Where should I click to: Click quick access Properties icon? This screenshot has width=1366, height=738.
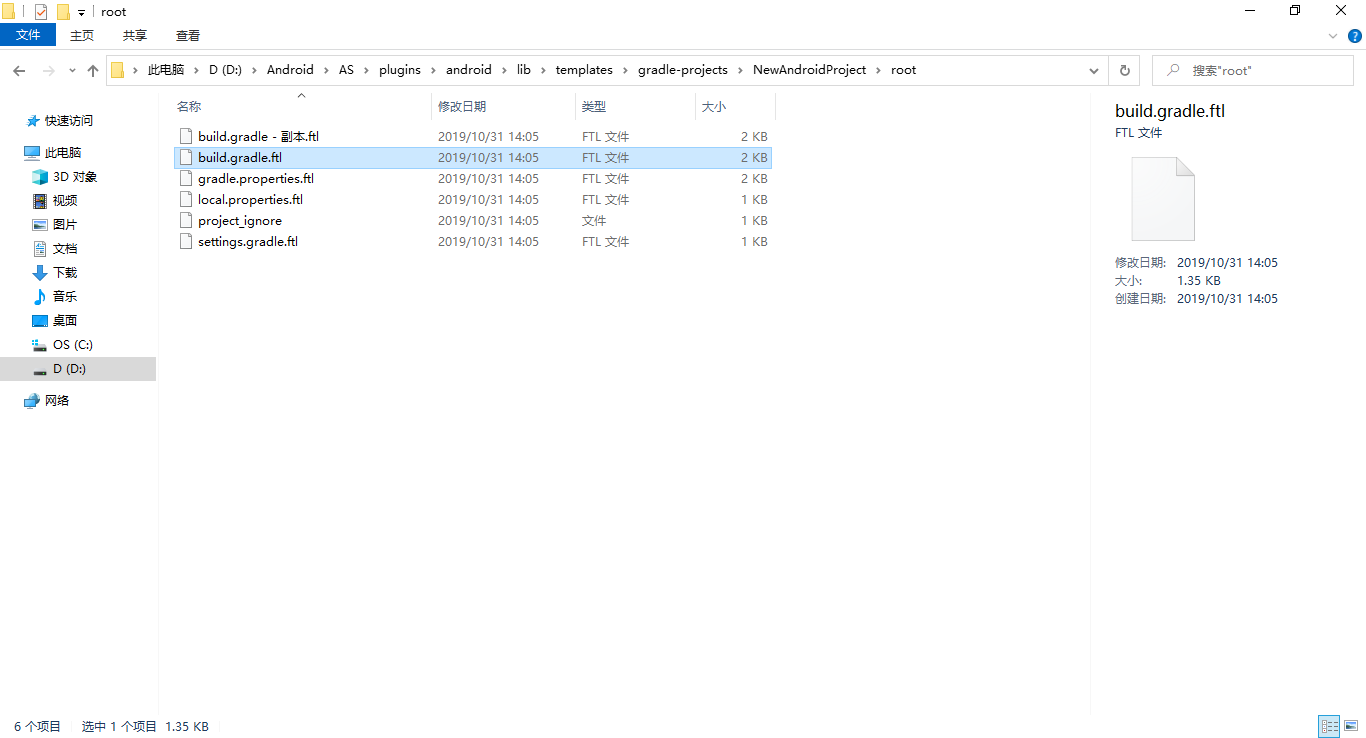click(x=40, y=12)
